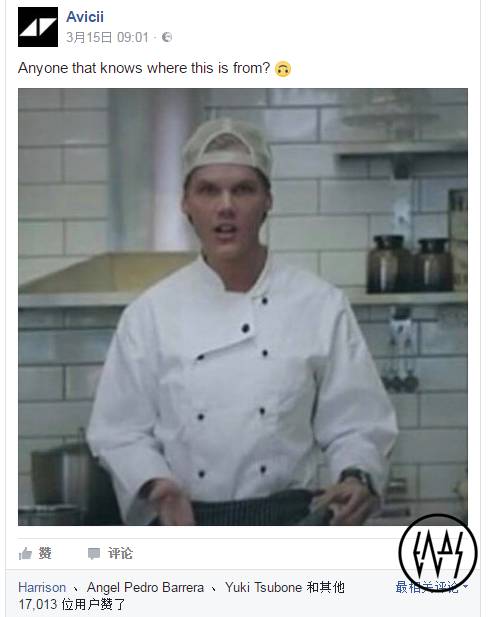Open Angel Pedro Barrera's profile link

click(145, 587)
